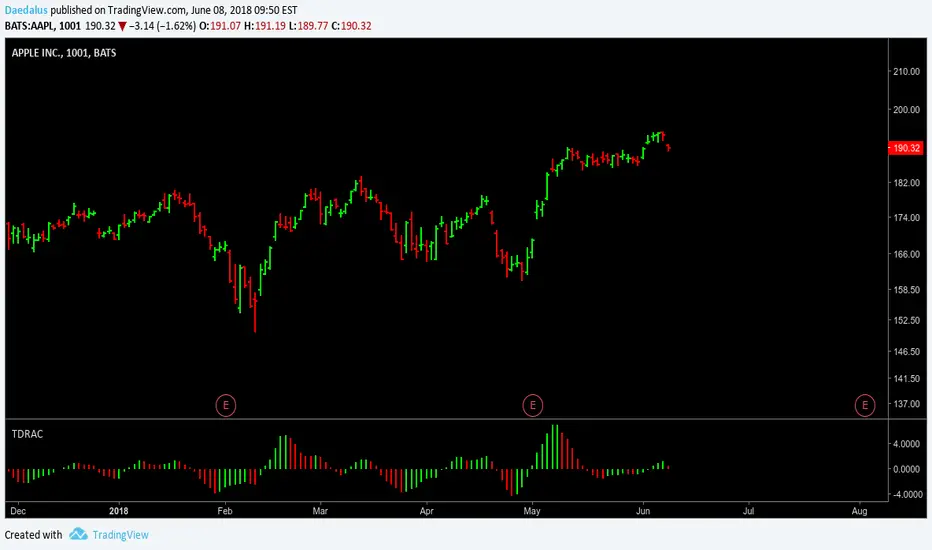Click the 166.00 price axis label
Screen dimensions: 932x550
906,254
